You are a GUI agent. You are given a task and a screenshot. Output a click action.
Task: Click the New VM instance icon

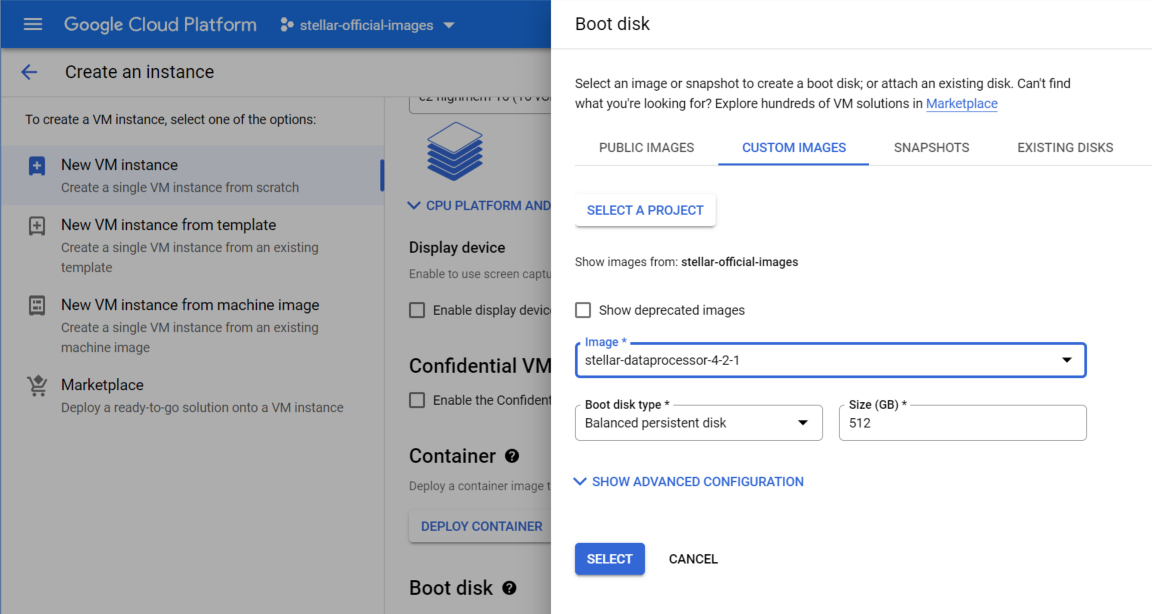pos(37,166)
